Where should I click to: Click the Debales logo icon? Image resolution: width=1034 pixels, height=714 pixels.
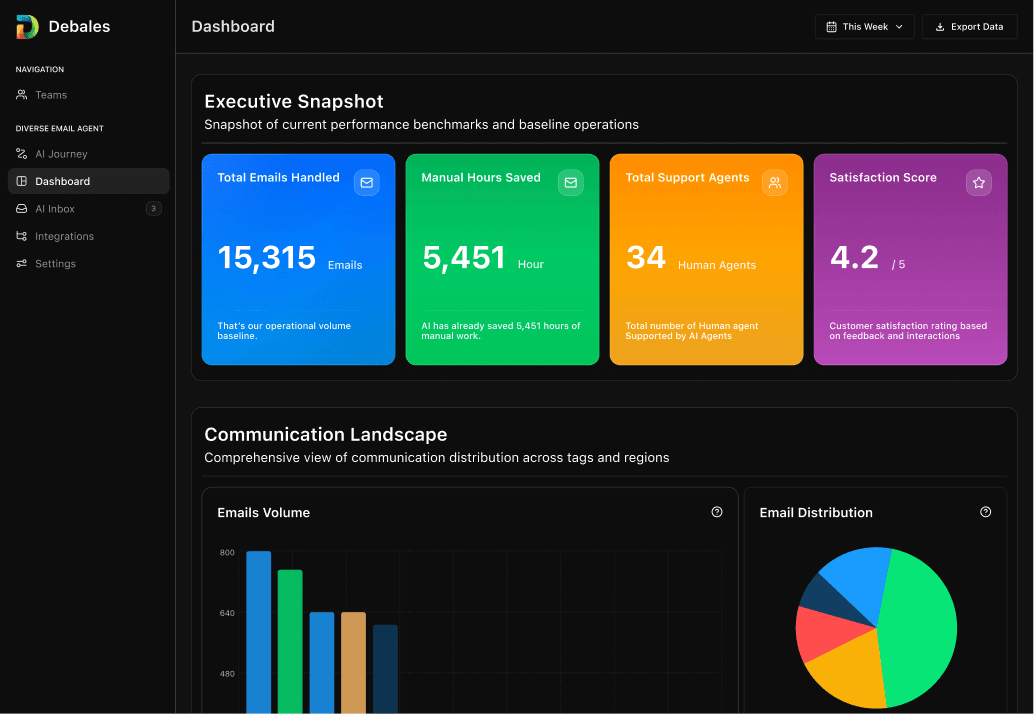coord(26,26)
